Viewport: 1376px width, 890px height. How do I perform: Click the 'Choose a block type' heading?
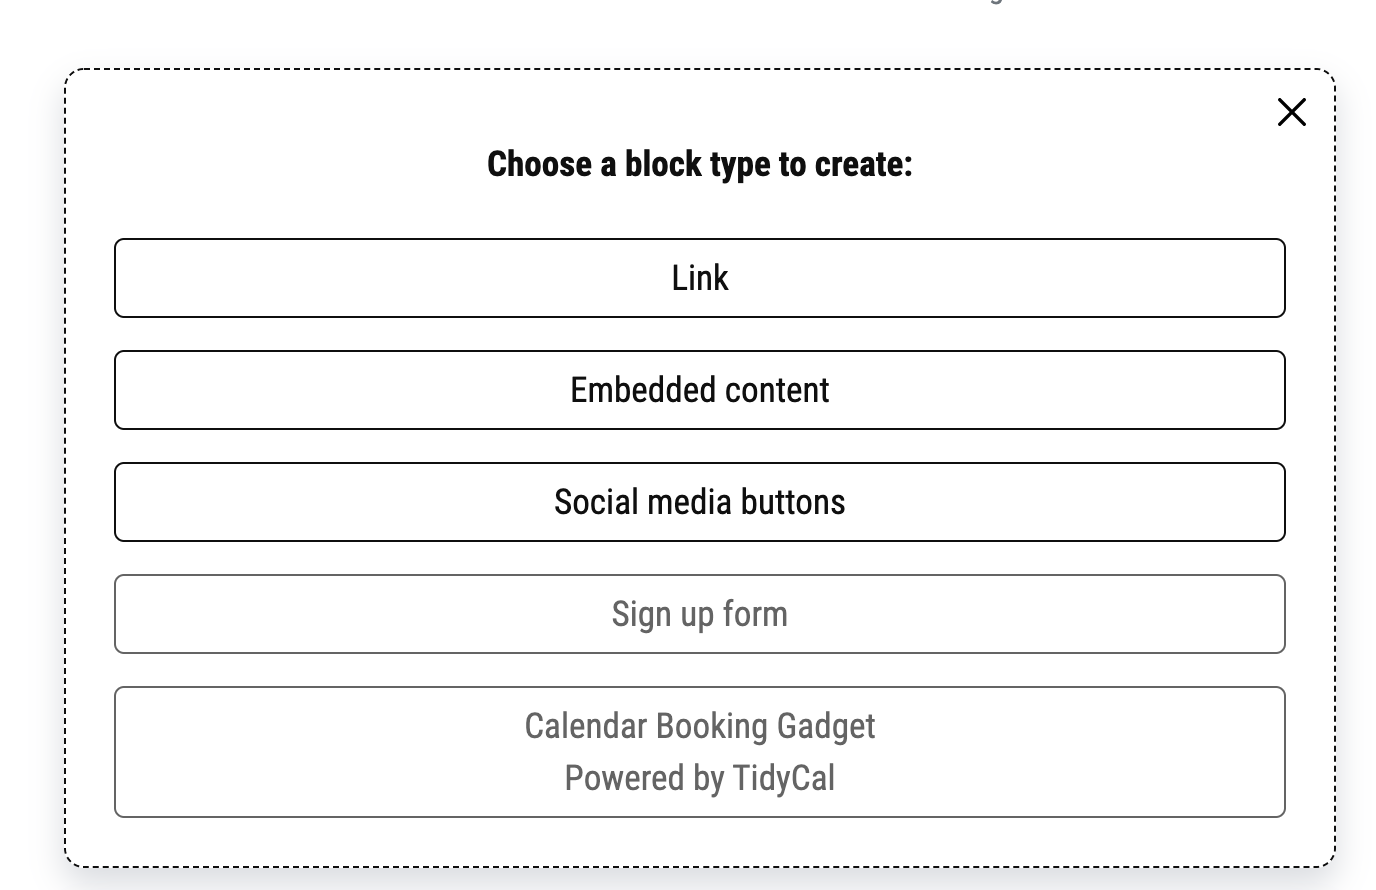coord(700,164)
